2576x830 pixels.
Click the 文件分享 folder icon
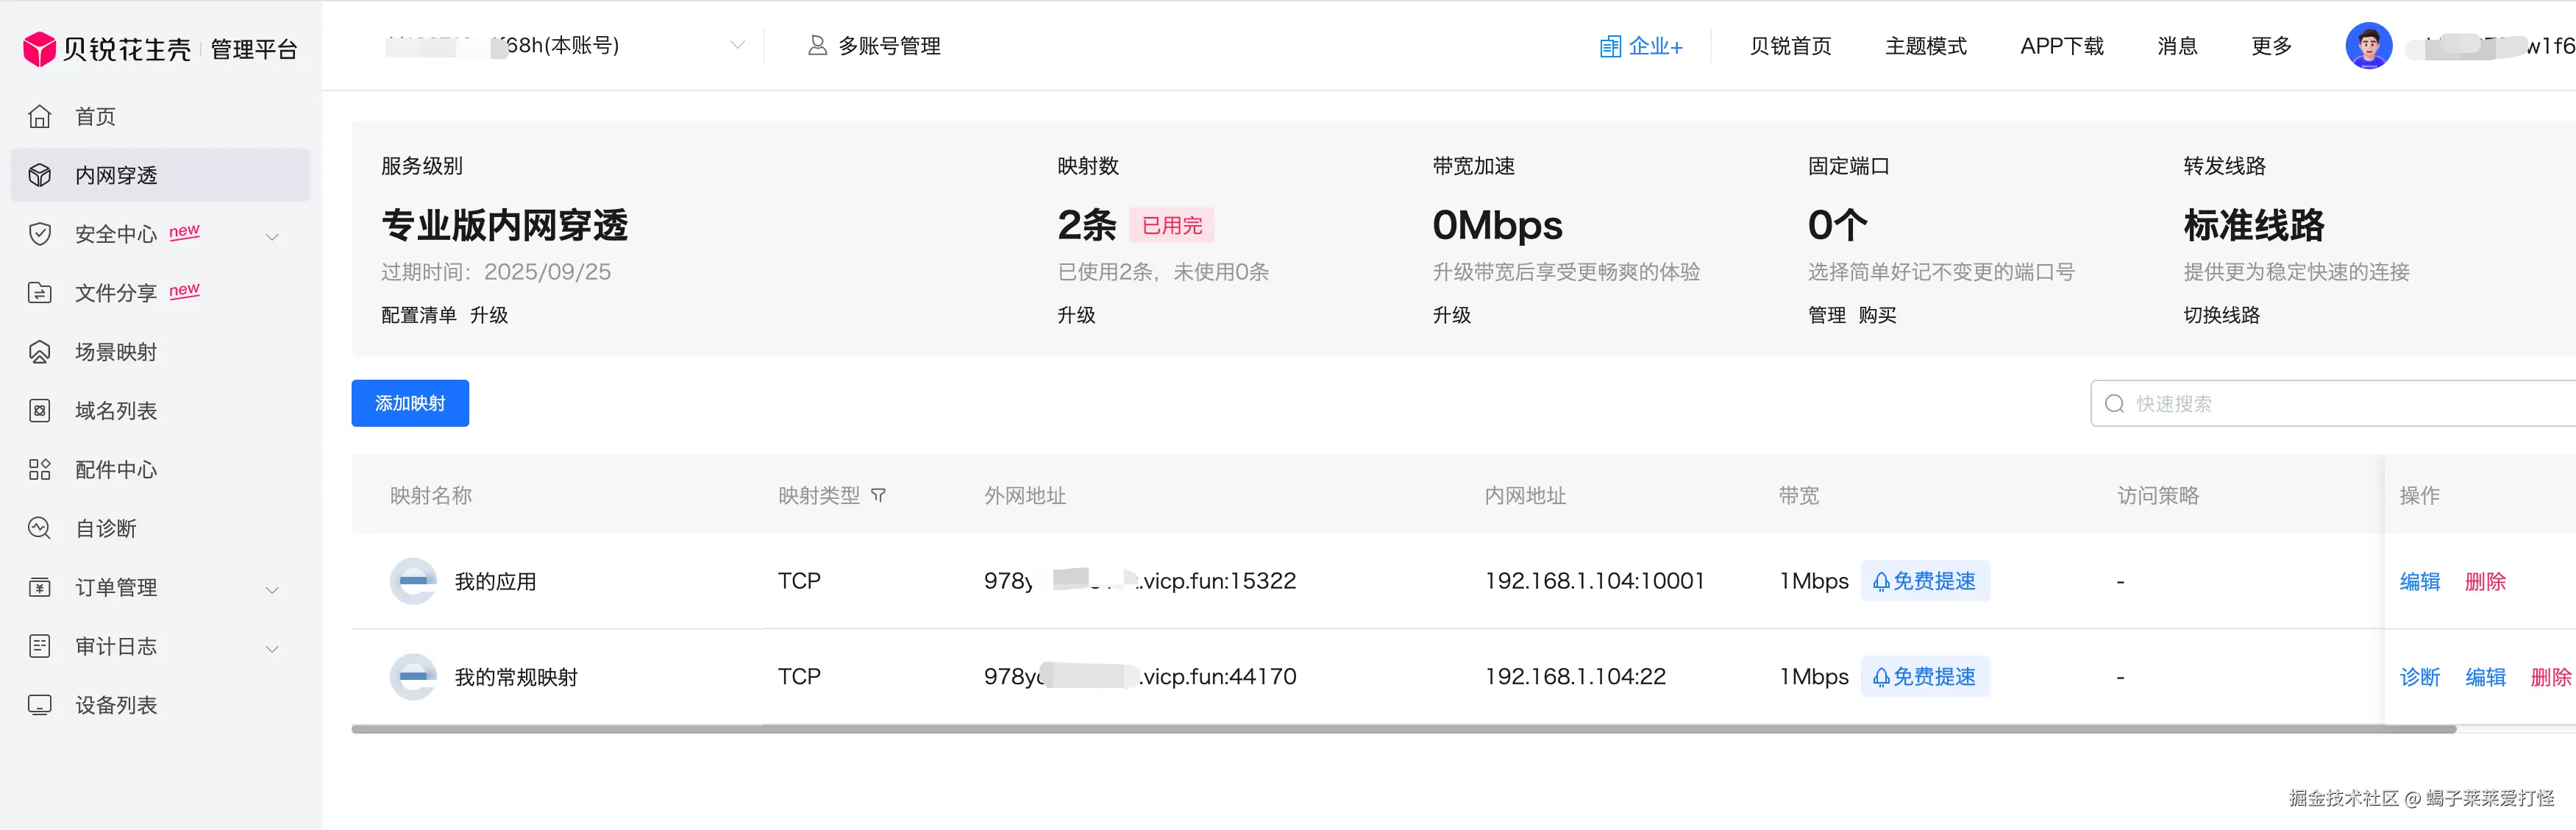click(39, 293)
